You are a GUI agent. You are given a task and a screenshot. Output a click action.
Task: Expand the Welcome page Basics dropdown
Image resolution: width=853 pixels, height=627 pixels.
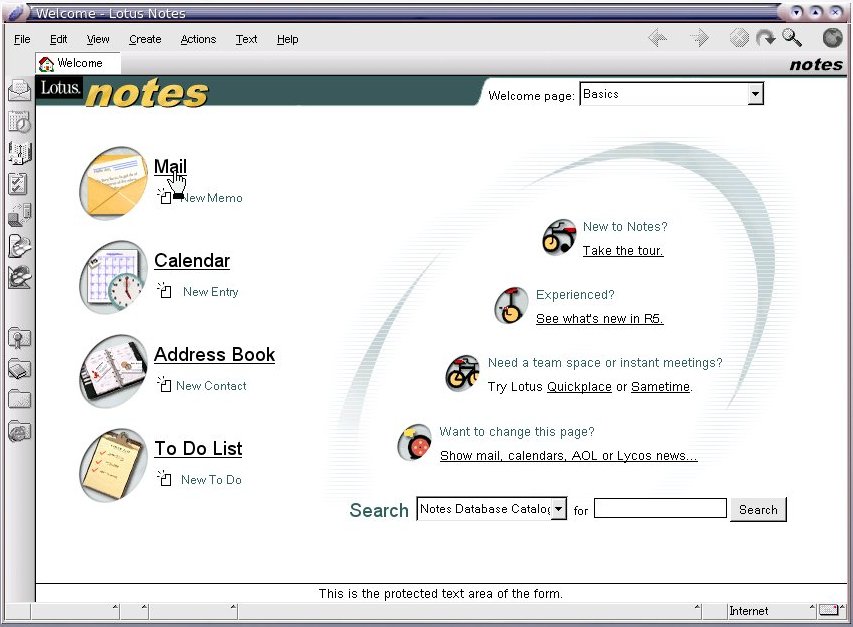(x=755, y=94)
